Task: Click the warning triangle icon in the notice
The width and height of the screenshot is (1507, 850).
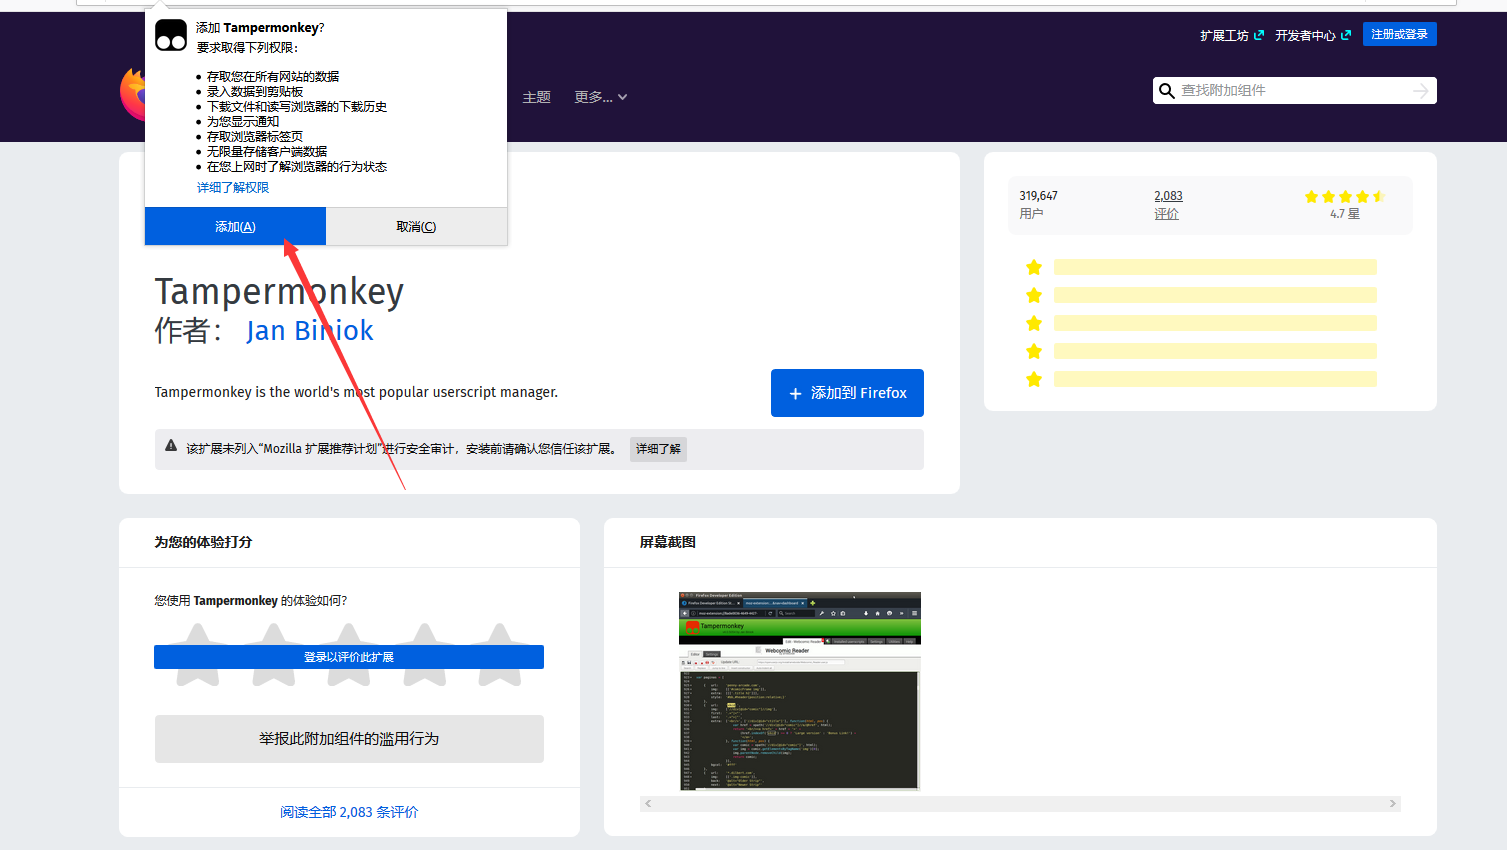Action: click(x=171, y=446)
